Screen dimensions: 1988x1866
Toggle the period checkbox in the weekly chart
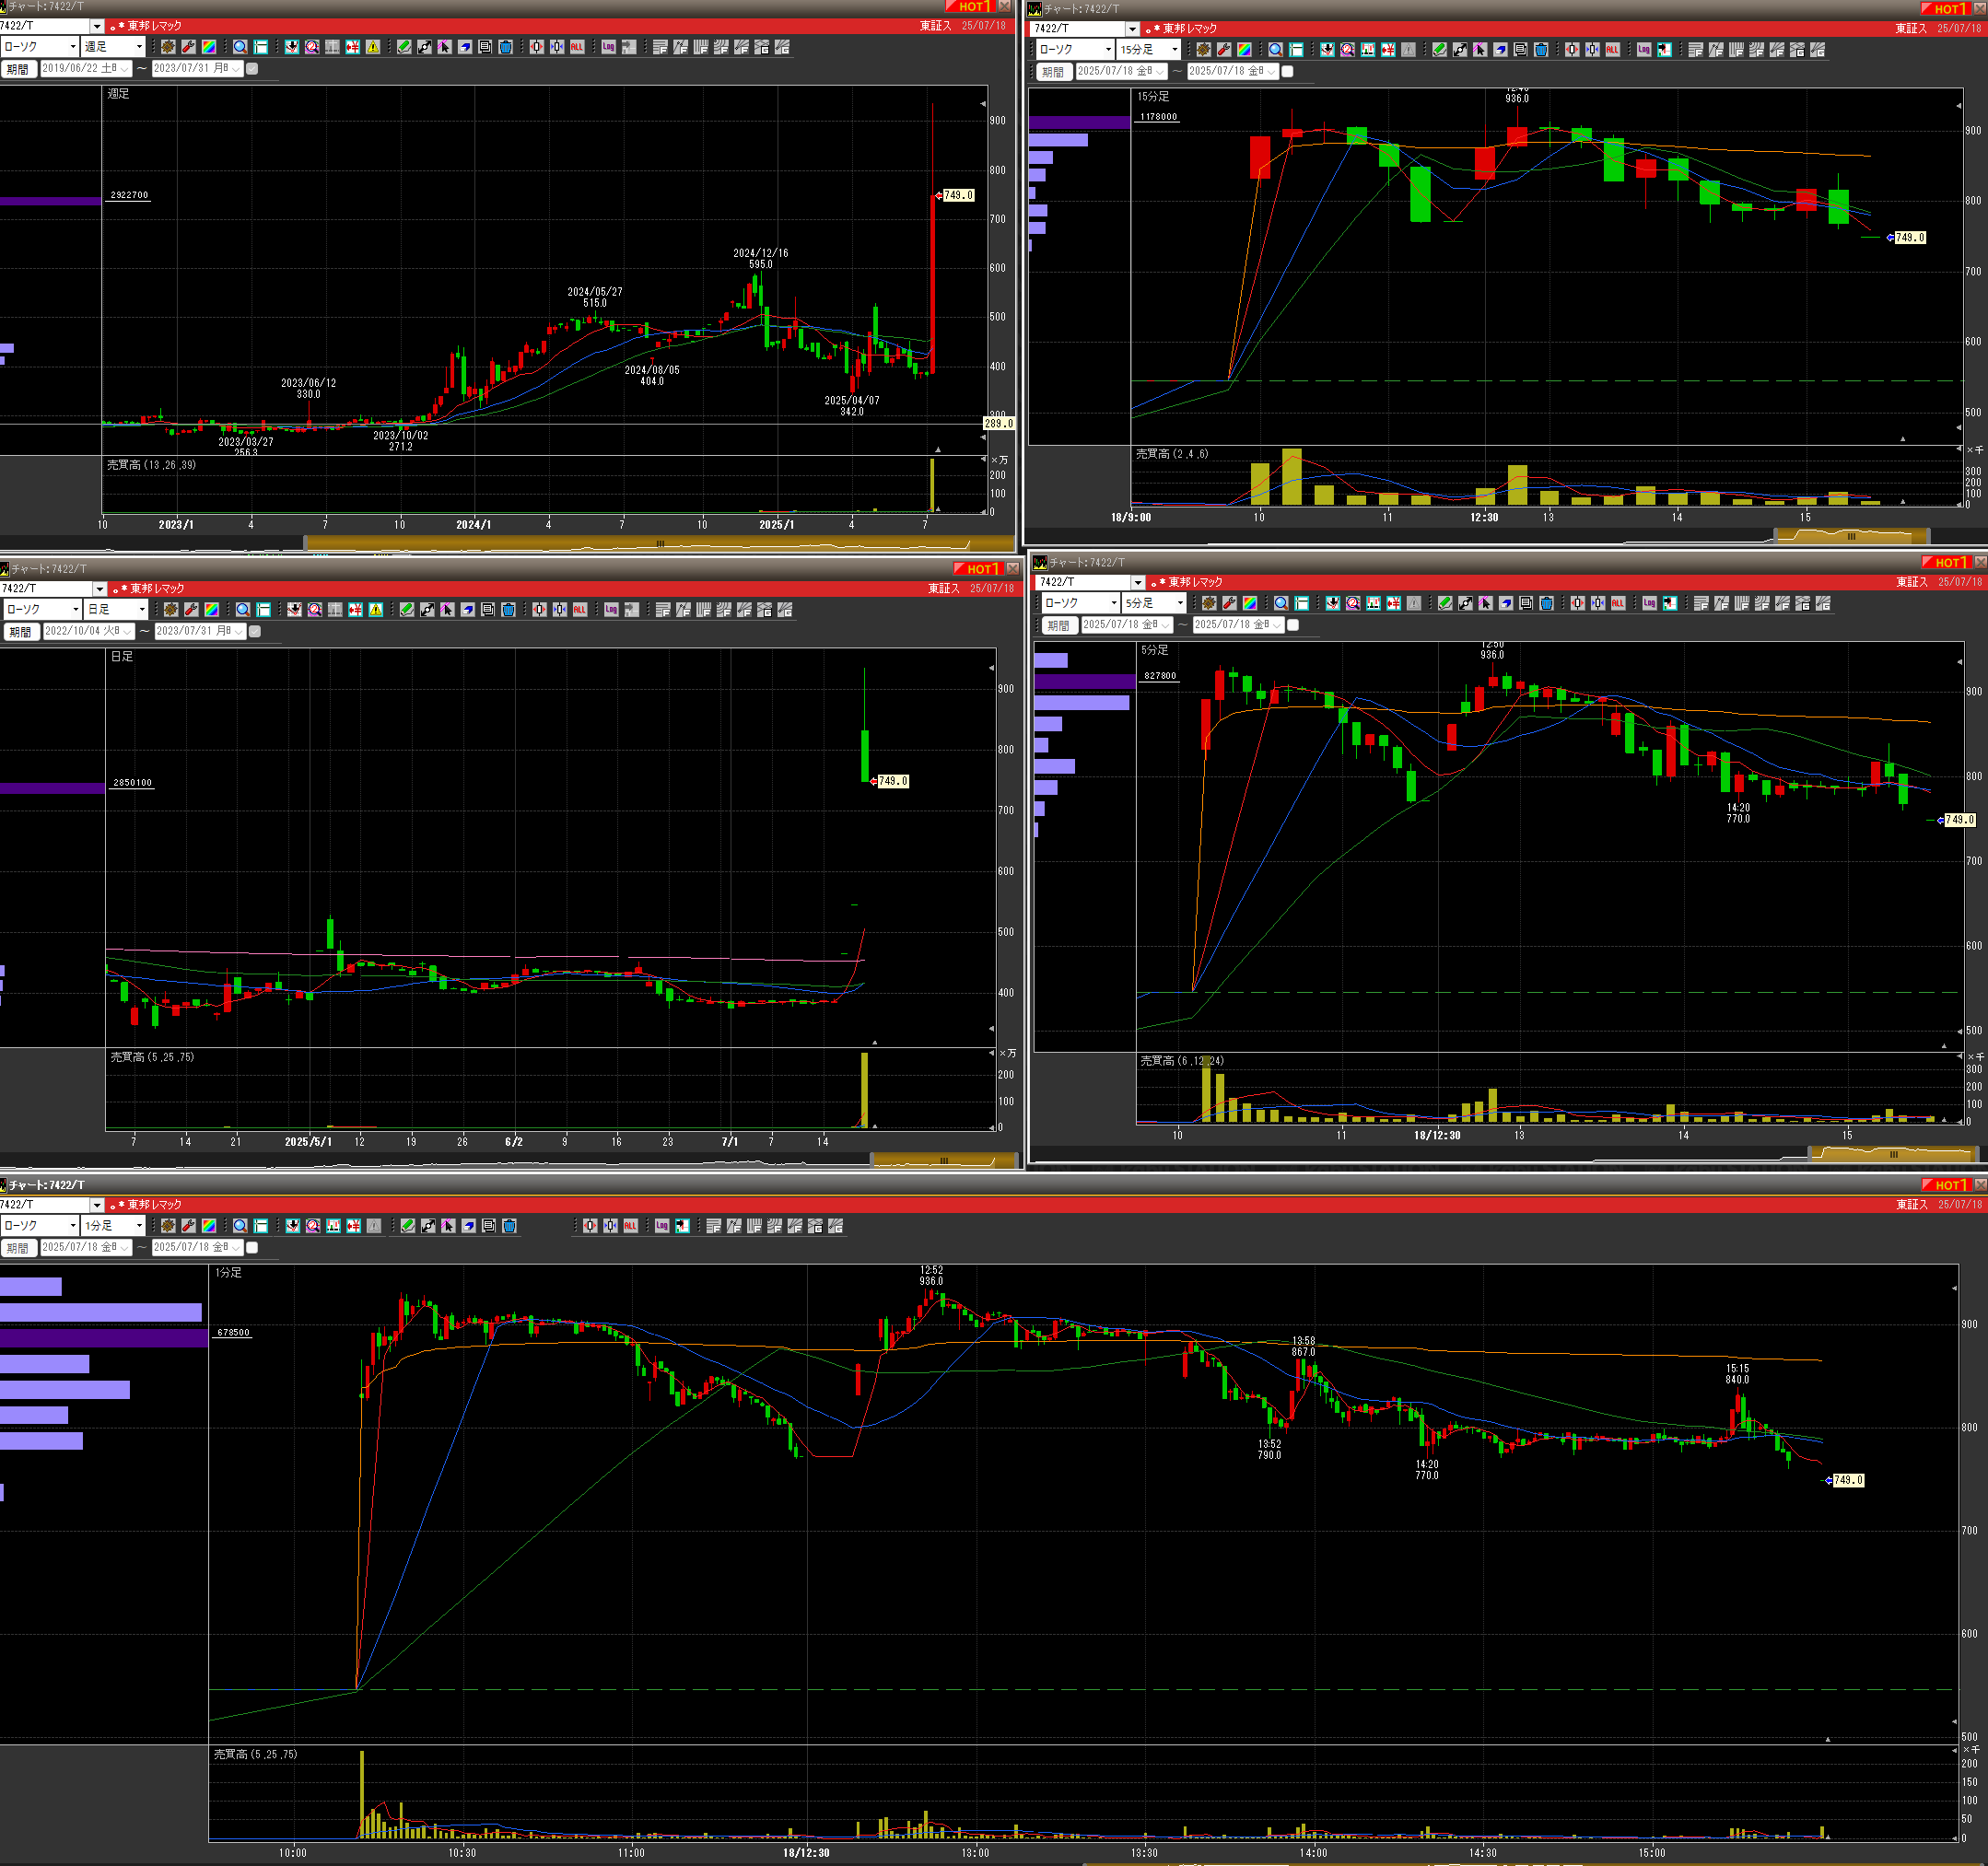click(x=252, y=69)
